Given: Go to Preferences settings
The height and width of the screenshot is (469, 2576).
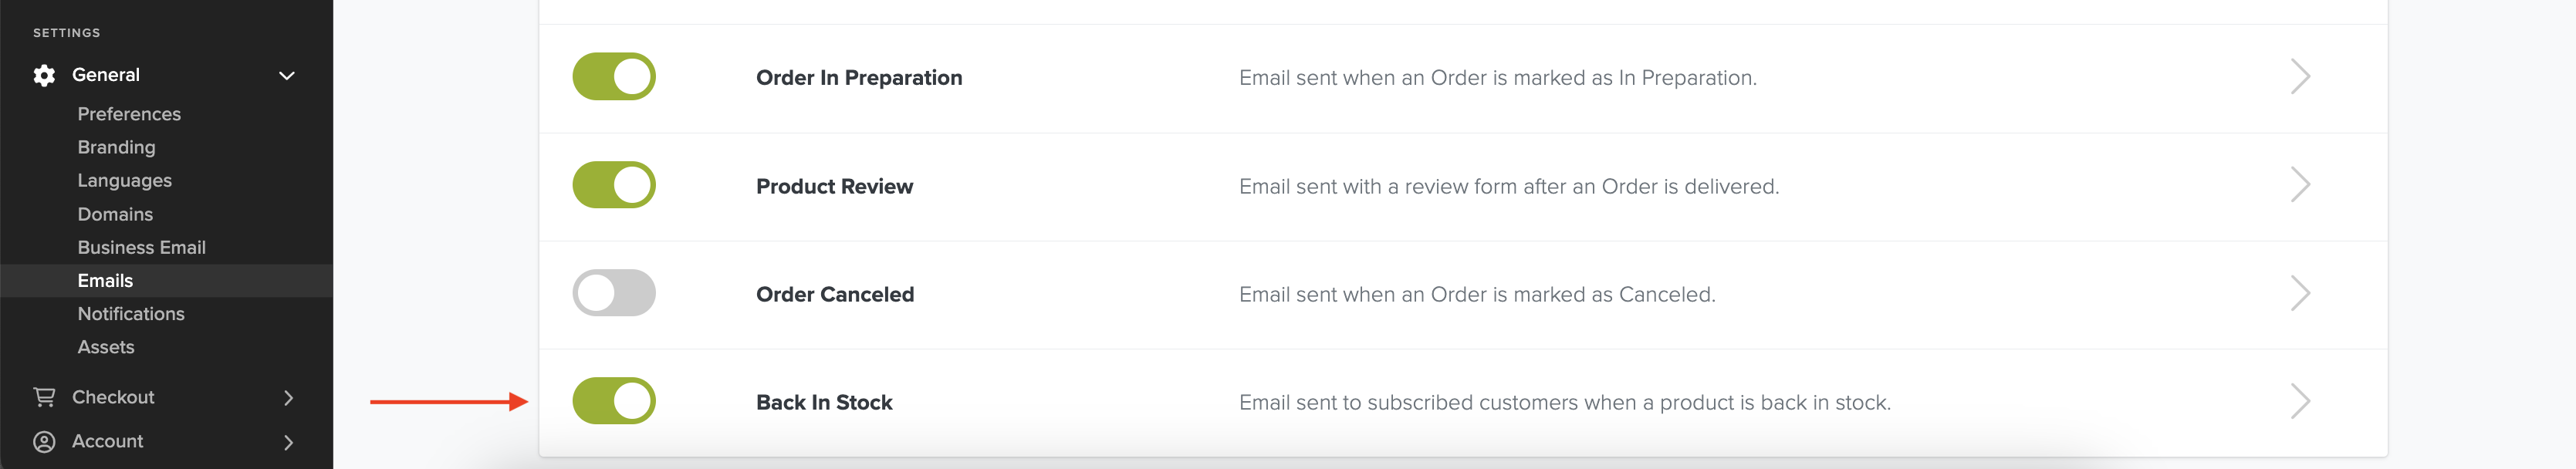Looking at the screenshot, I should [129, 114].
